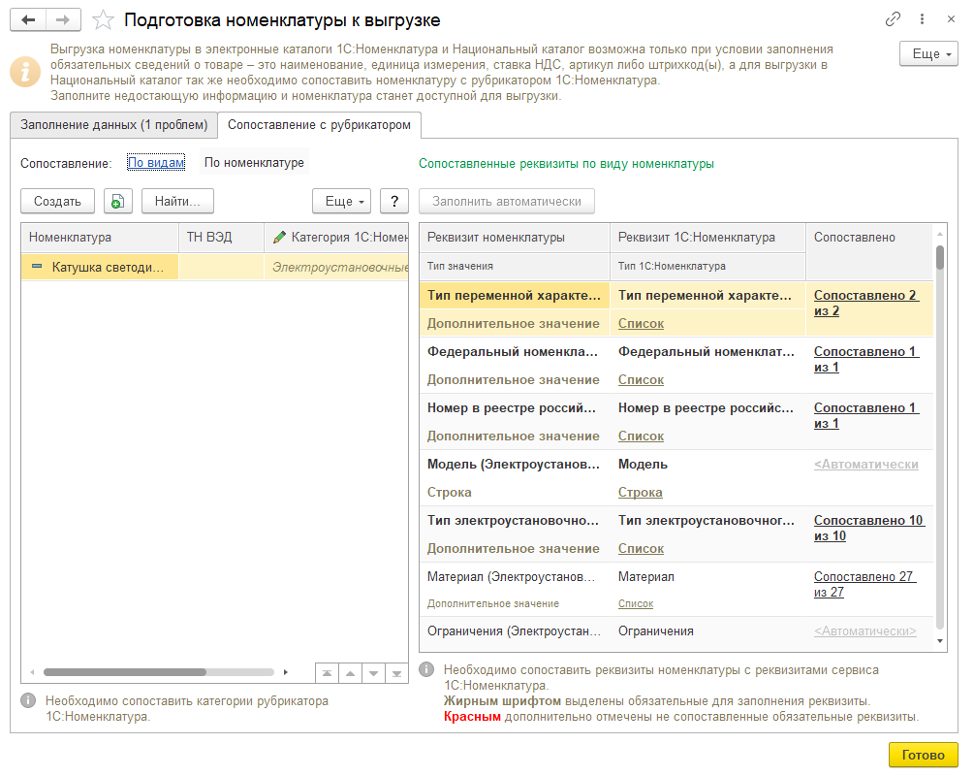This screenshot has width=974, height=777.
Task: Click Список link under Материал
Action: point(635,604)
